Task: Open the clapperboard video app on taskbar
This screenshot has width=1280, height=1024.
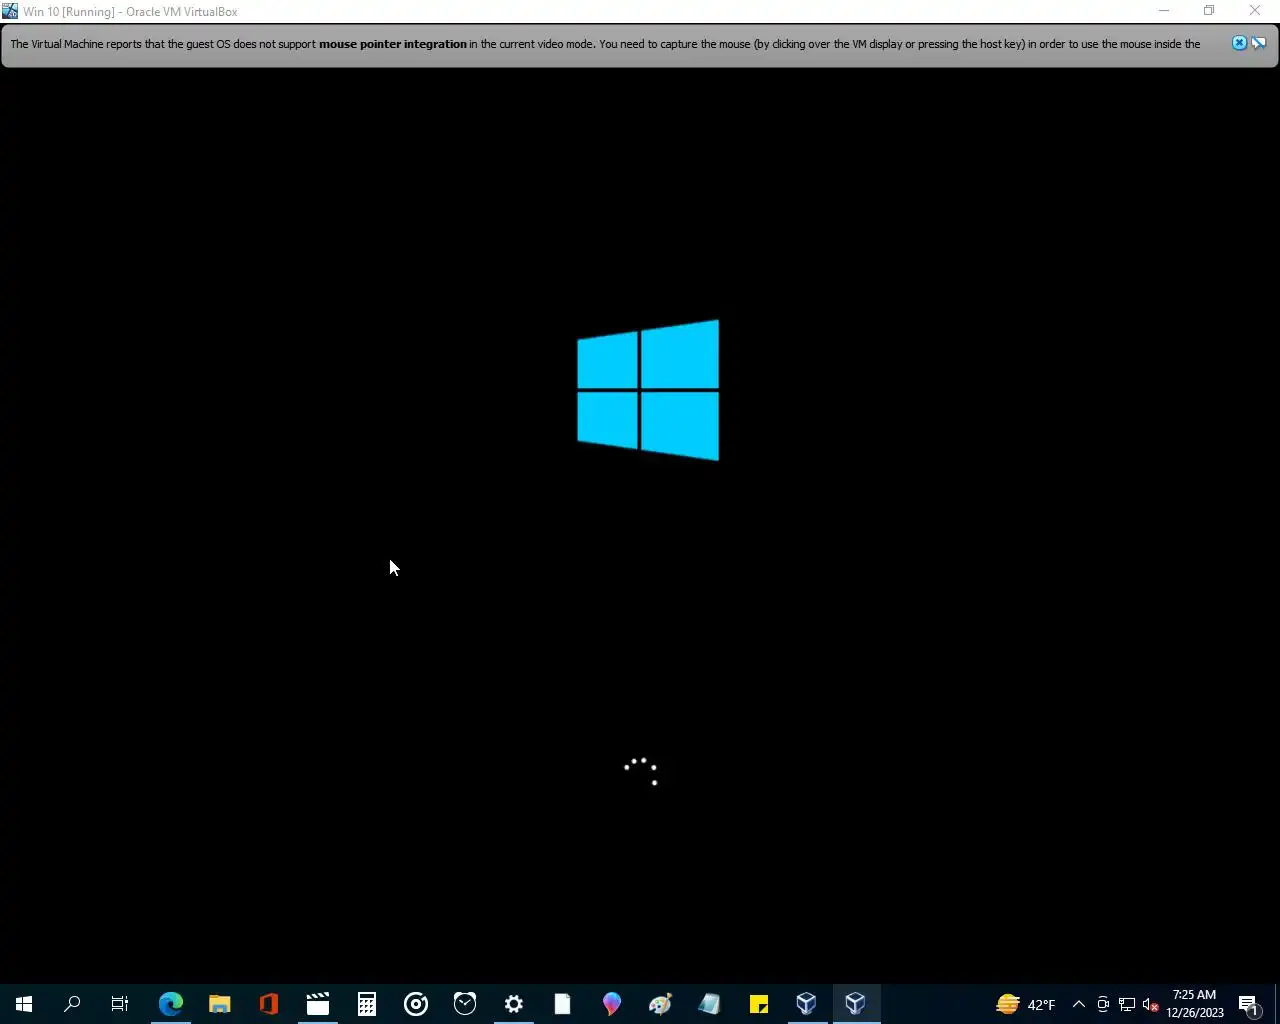Action: point(318,1004)
